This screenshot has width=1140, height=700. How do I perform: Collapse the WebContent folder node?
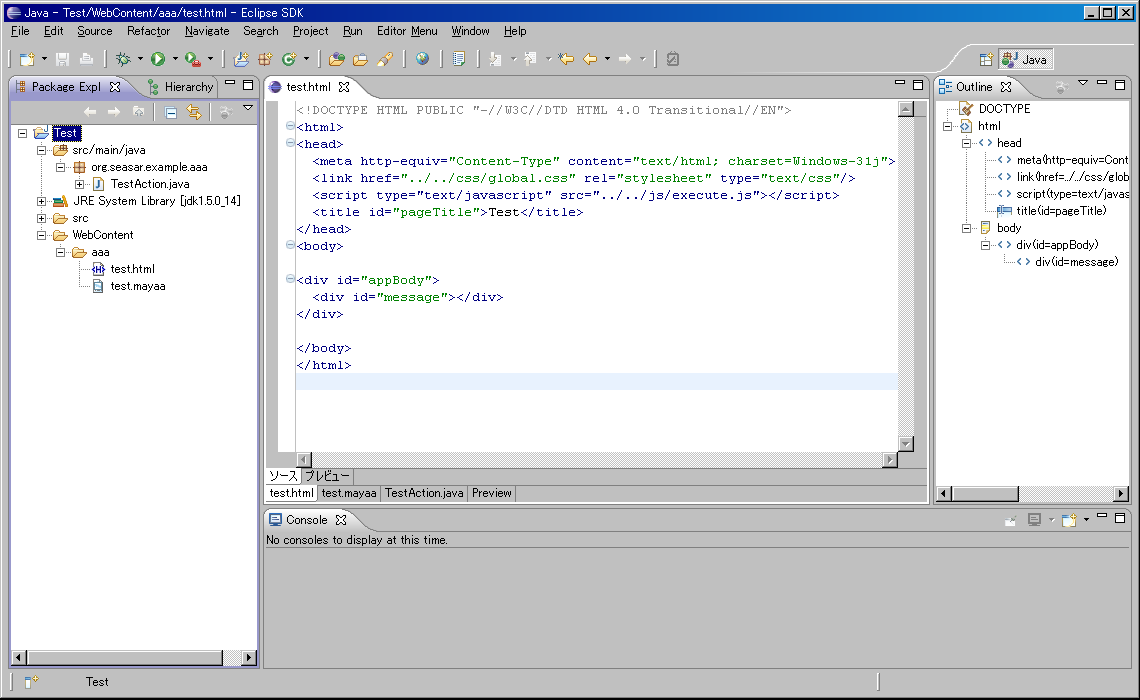tap(41, 236)
